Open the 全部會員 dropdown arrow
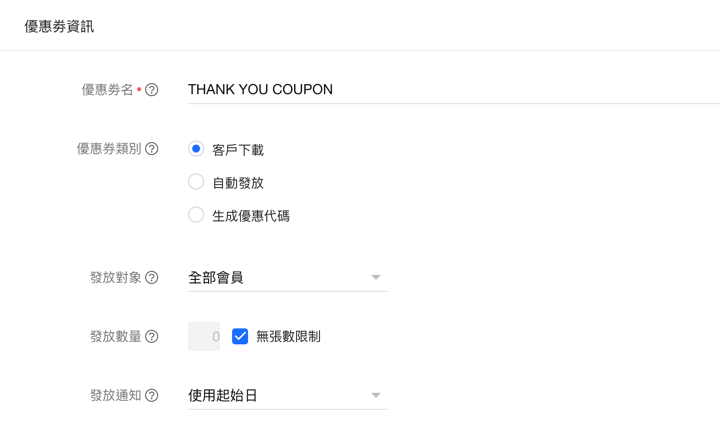The height and width of the screenshot is (440, 720). pos(376,278)
